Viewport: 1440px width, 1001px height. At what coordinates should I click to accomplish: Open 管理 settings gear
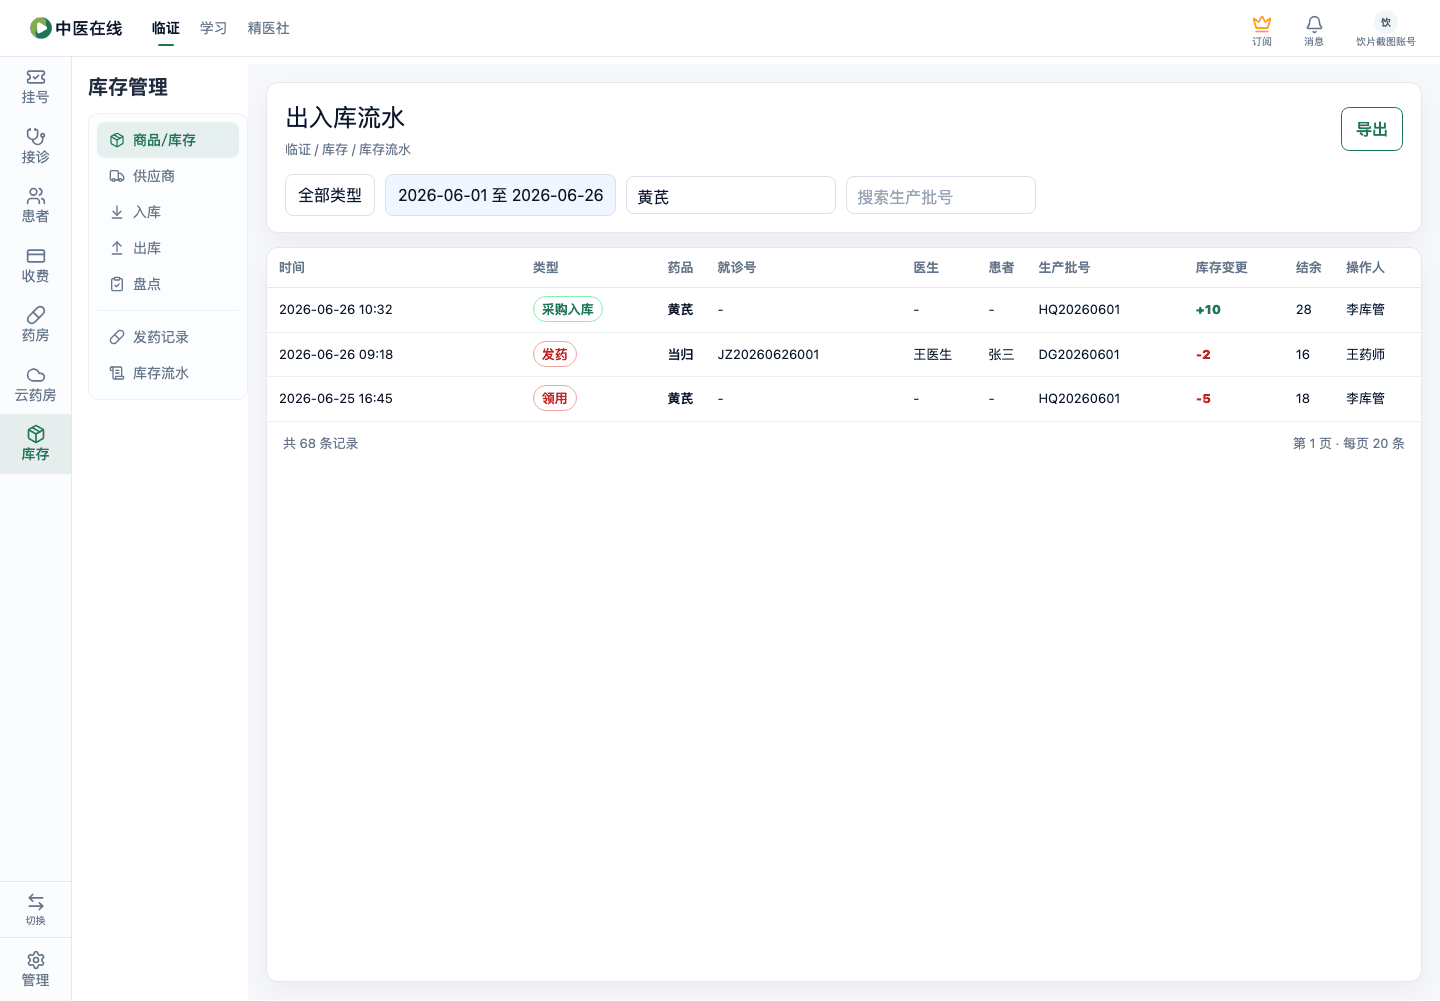(x=36, y=960)
